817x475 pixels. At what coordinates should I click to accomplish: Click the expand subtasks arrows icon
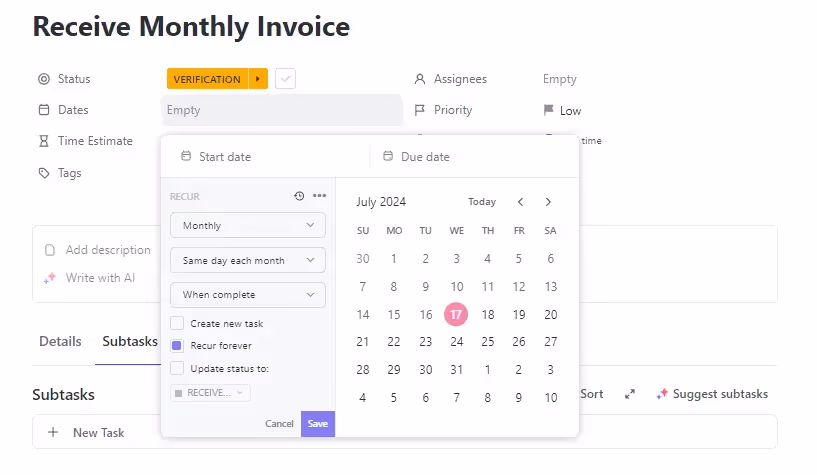click(630, 394)
